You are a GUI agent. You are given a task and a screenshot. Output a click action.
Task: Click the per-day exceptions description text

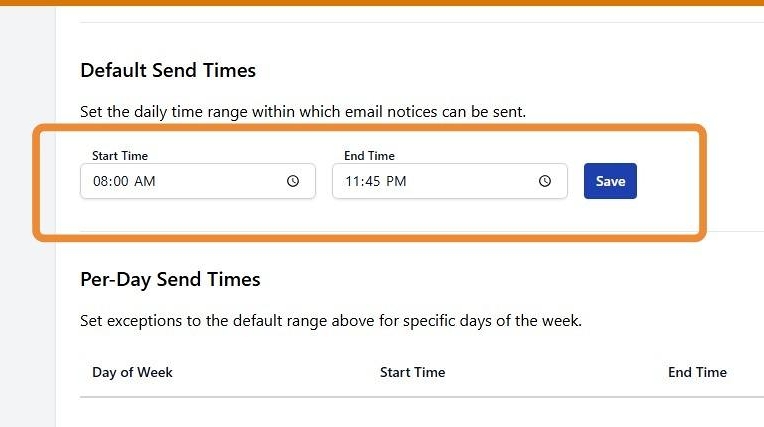pos(330,322)
